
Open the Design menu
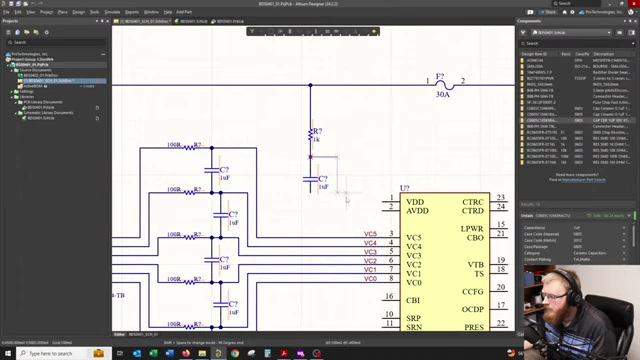(78, 12)
